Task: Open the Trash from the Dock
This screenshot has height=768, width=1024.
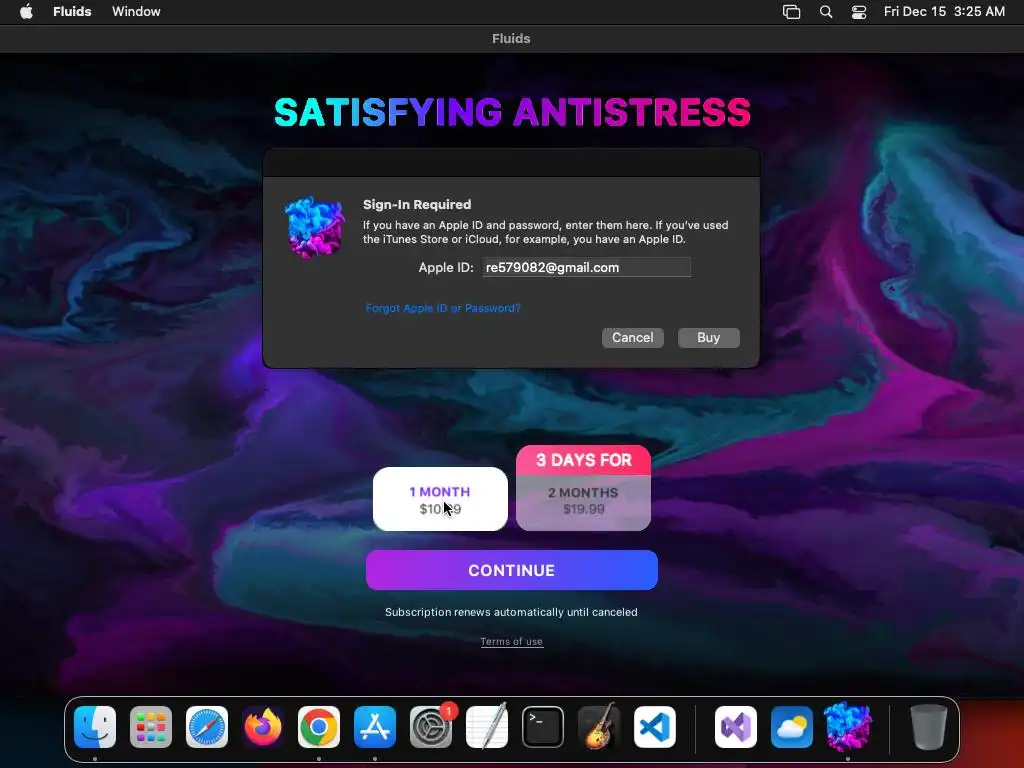Action: coord(929,727)
